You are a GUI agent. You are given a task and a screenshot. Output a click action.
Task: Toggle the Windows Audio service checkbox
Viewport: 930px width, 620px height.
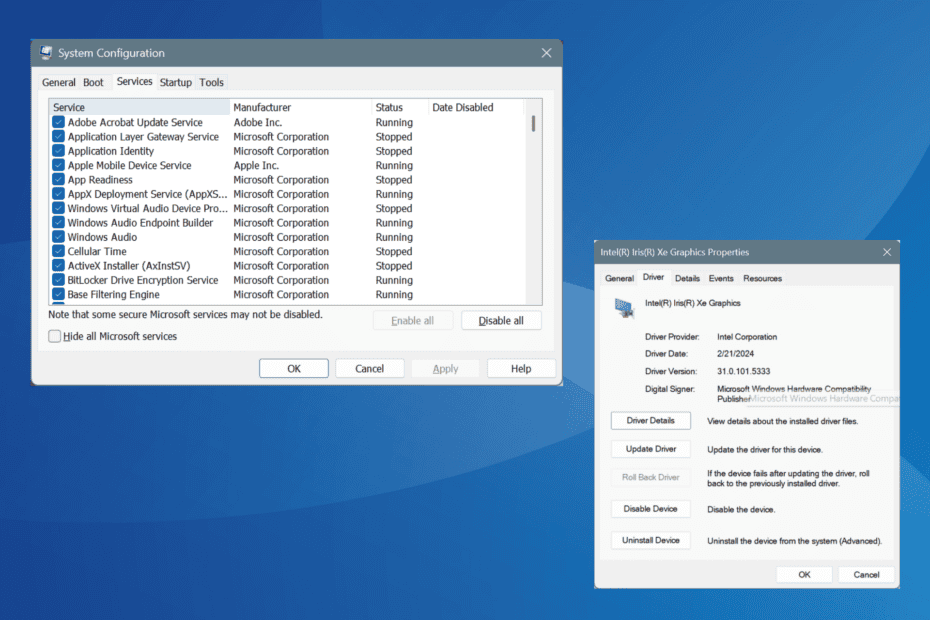pyautogui.click(x=58, y=237)
